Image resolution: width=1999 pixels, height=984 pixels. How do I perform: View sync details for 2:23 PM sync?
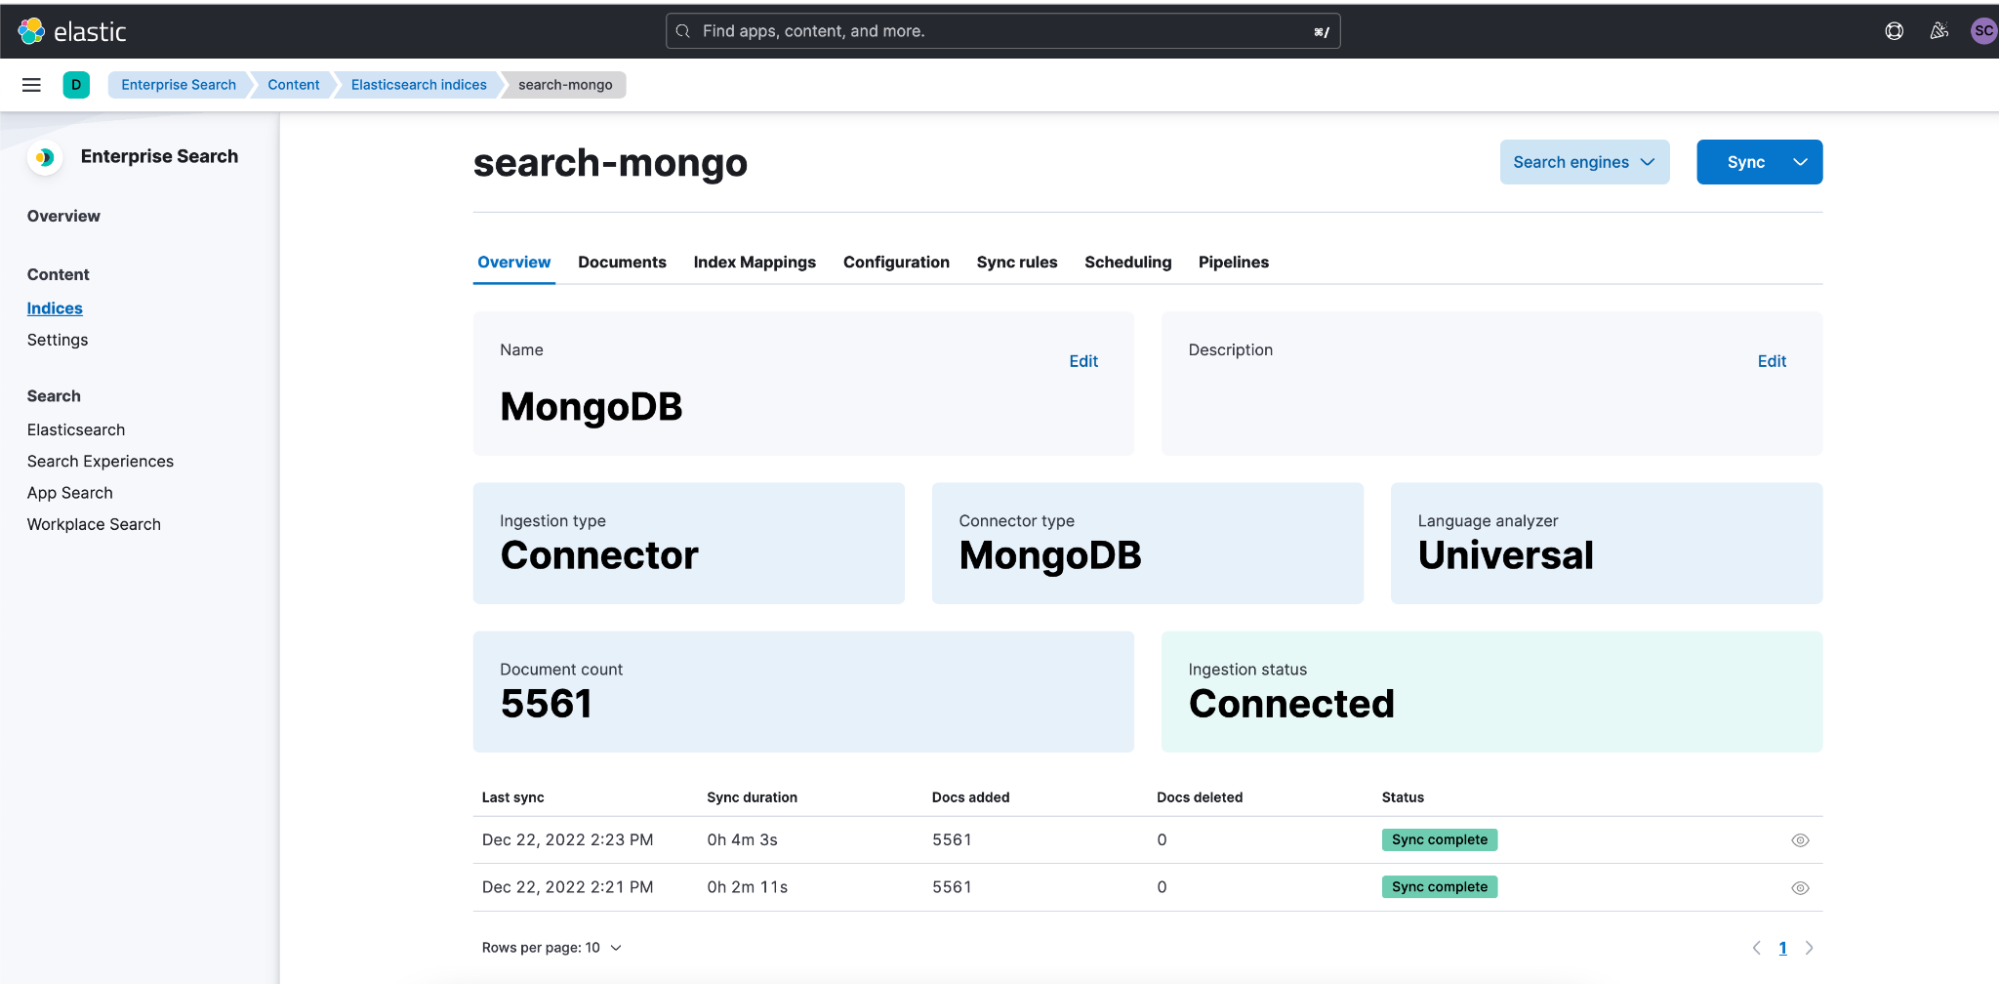point(1800,840)
